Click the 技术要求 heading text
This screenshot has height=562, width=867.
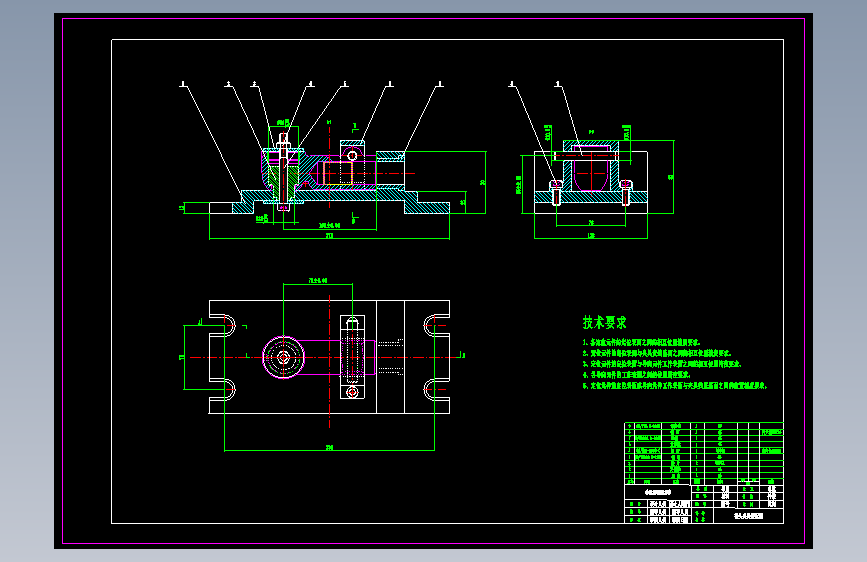pyautogui.click(x=604, y=322)
